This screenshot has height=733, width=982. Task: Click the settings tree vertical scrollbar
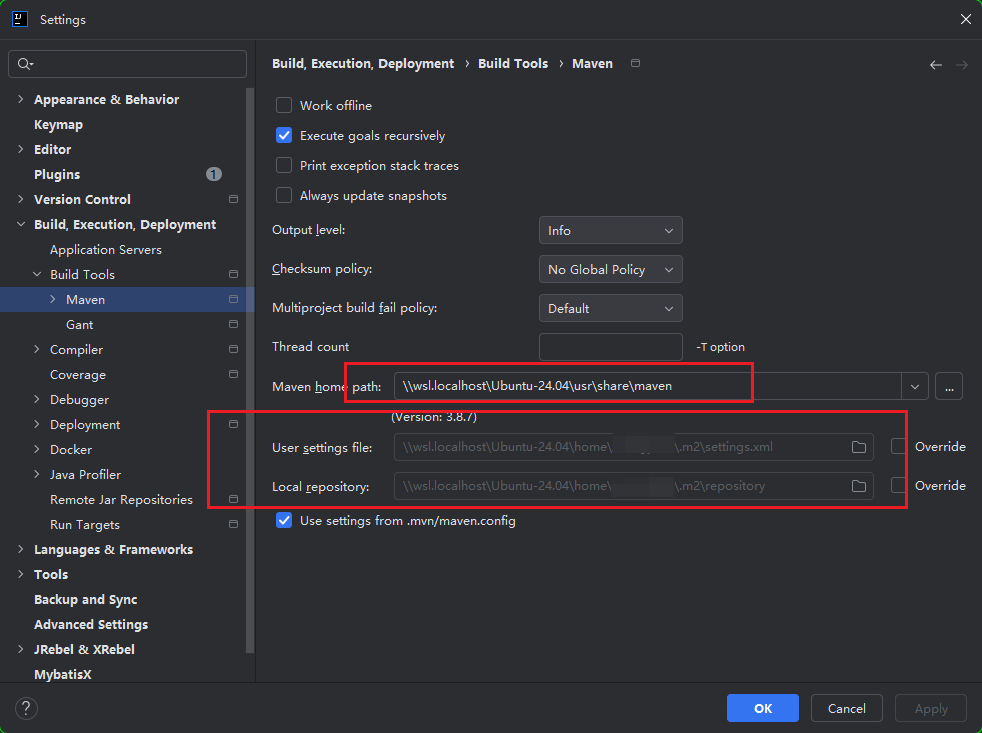coord(250,370)
